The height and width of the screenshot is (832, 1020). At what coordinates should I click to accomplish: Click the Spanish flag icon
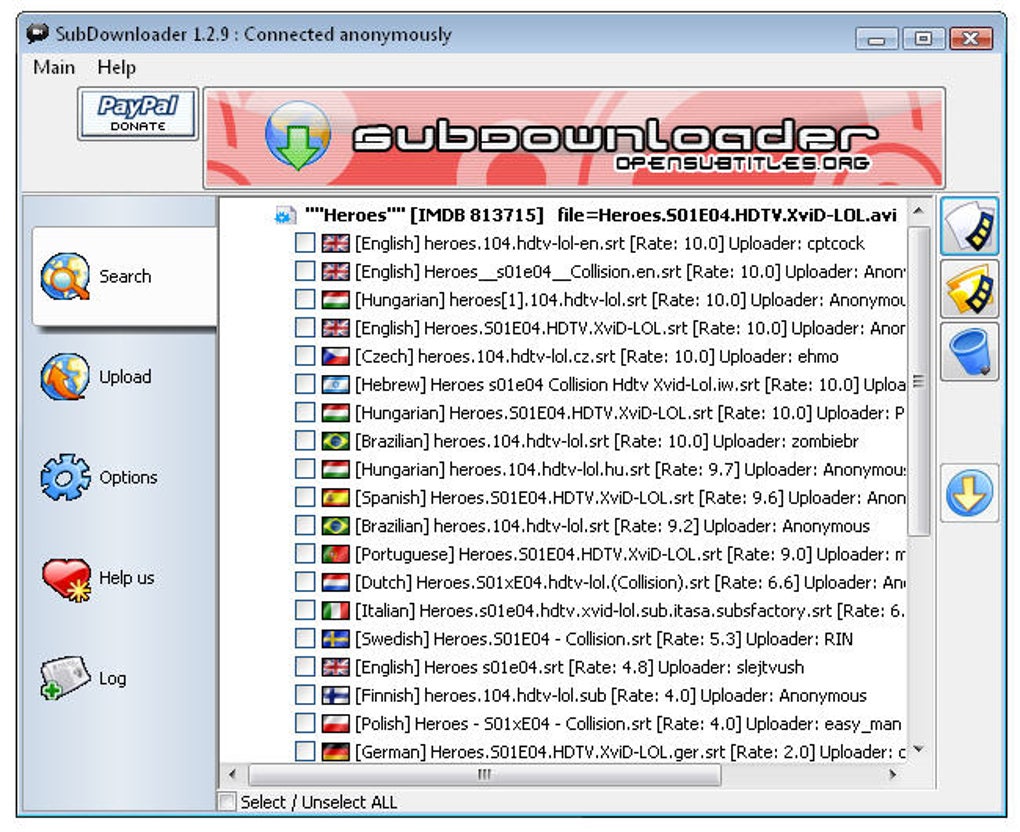coord(336,498)
